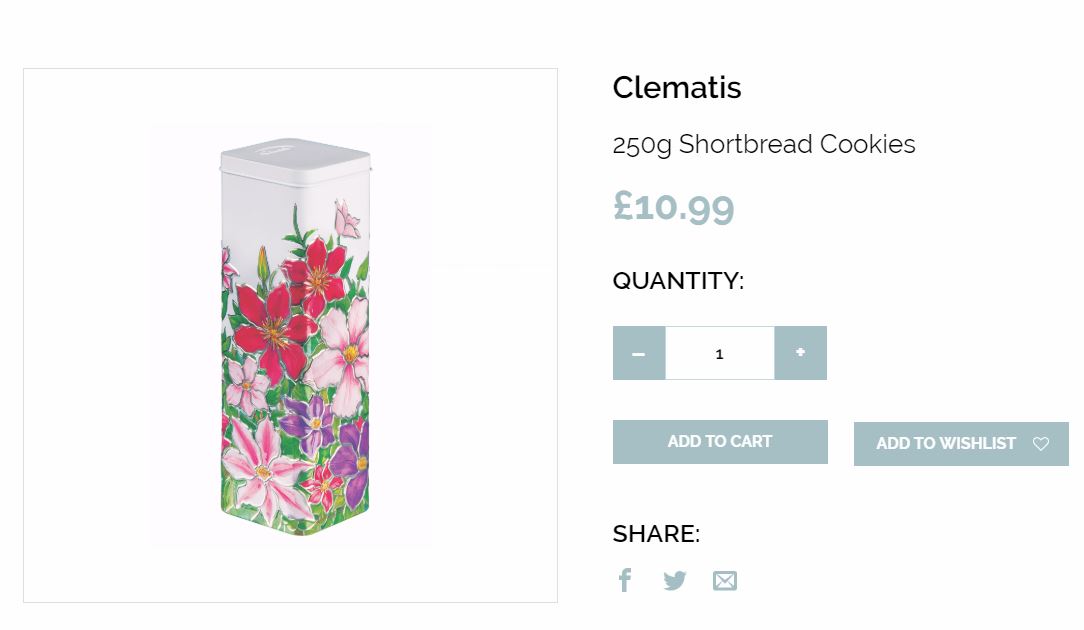Click the QUANTITY label
Image resolution: width=1084 pixels, height=630 pixels.
[x=678, y=281]
